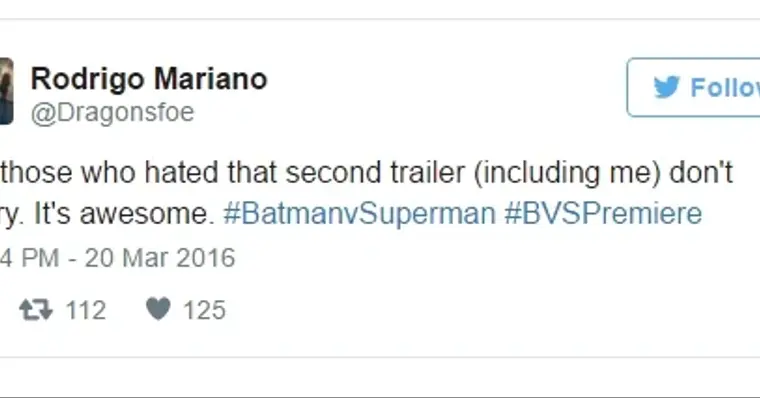
Task: Click the tweet text "those who hated"
Action: 109,173
